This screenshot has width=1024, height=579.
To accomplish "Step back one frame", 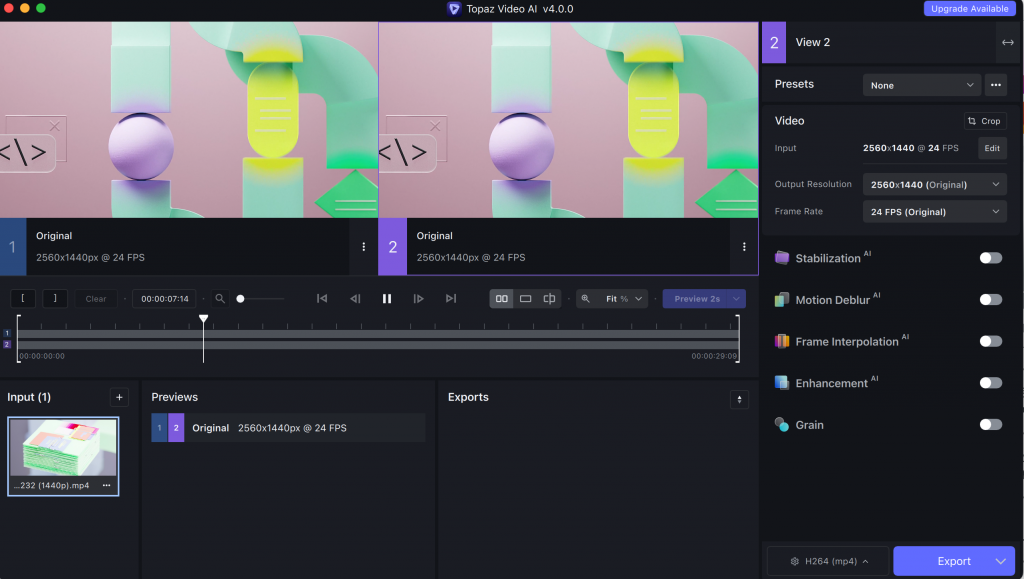I will pos(353,298).
